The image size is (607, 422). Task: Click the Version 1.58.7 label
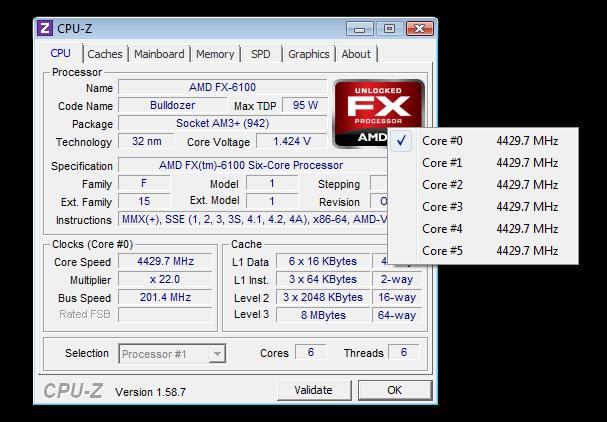150,392
